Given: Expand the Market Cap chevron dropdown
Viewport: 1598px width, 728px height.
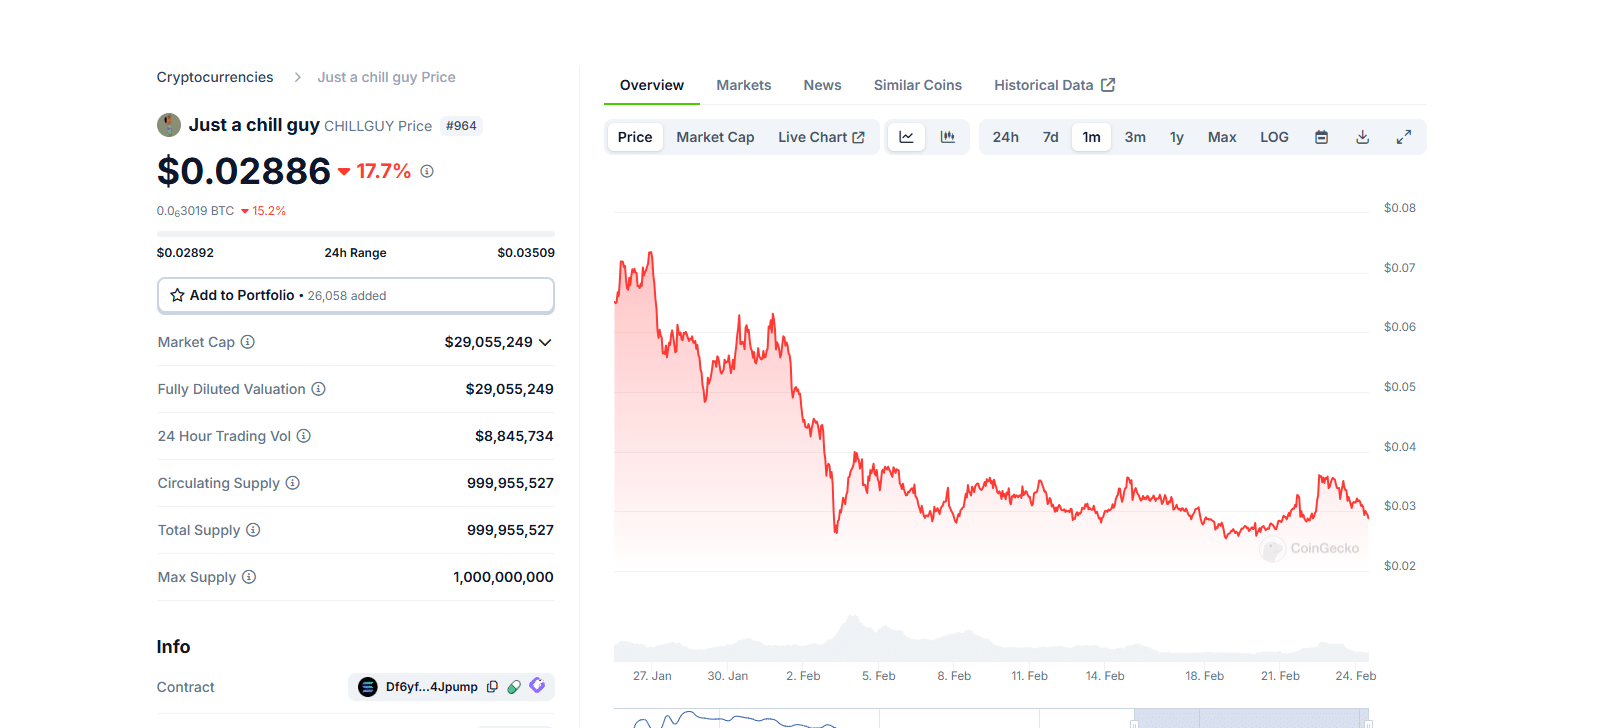Looking at the screenshot, I should pos(545,342).
